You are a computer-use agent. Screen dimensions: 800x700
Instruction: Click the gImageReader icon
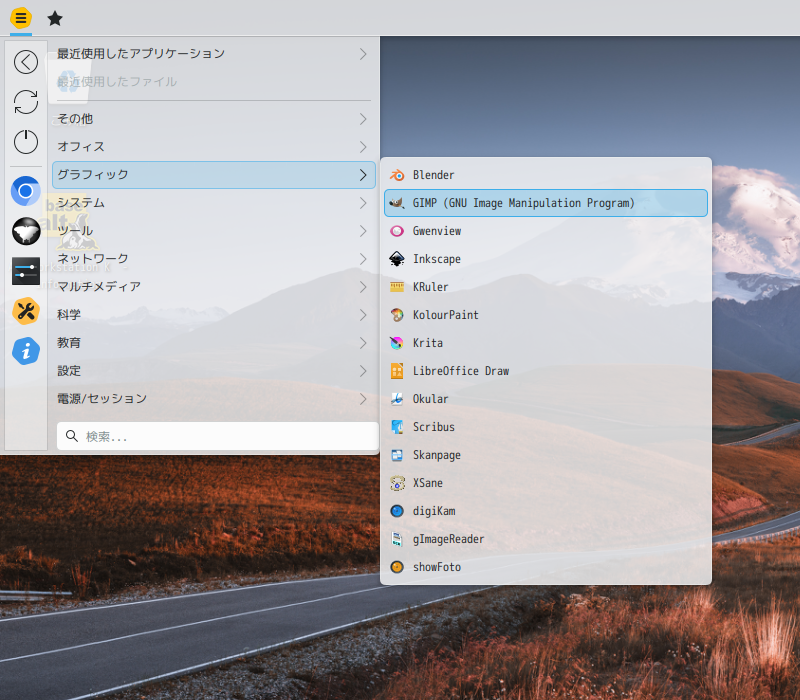click(397, 539)
